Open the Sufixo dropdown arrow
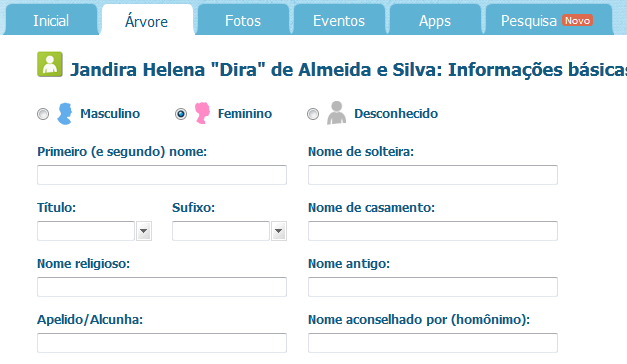 click(279, 231)
